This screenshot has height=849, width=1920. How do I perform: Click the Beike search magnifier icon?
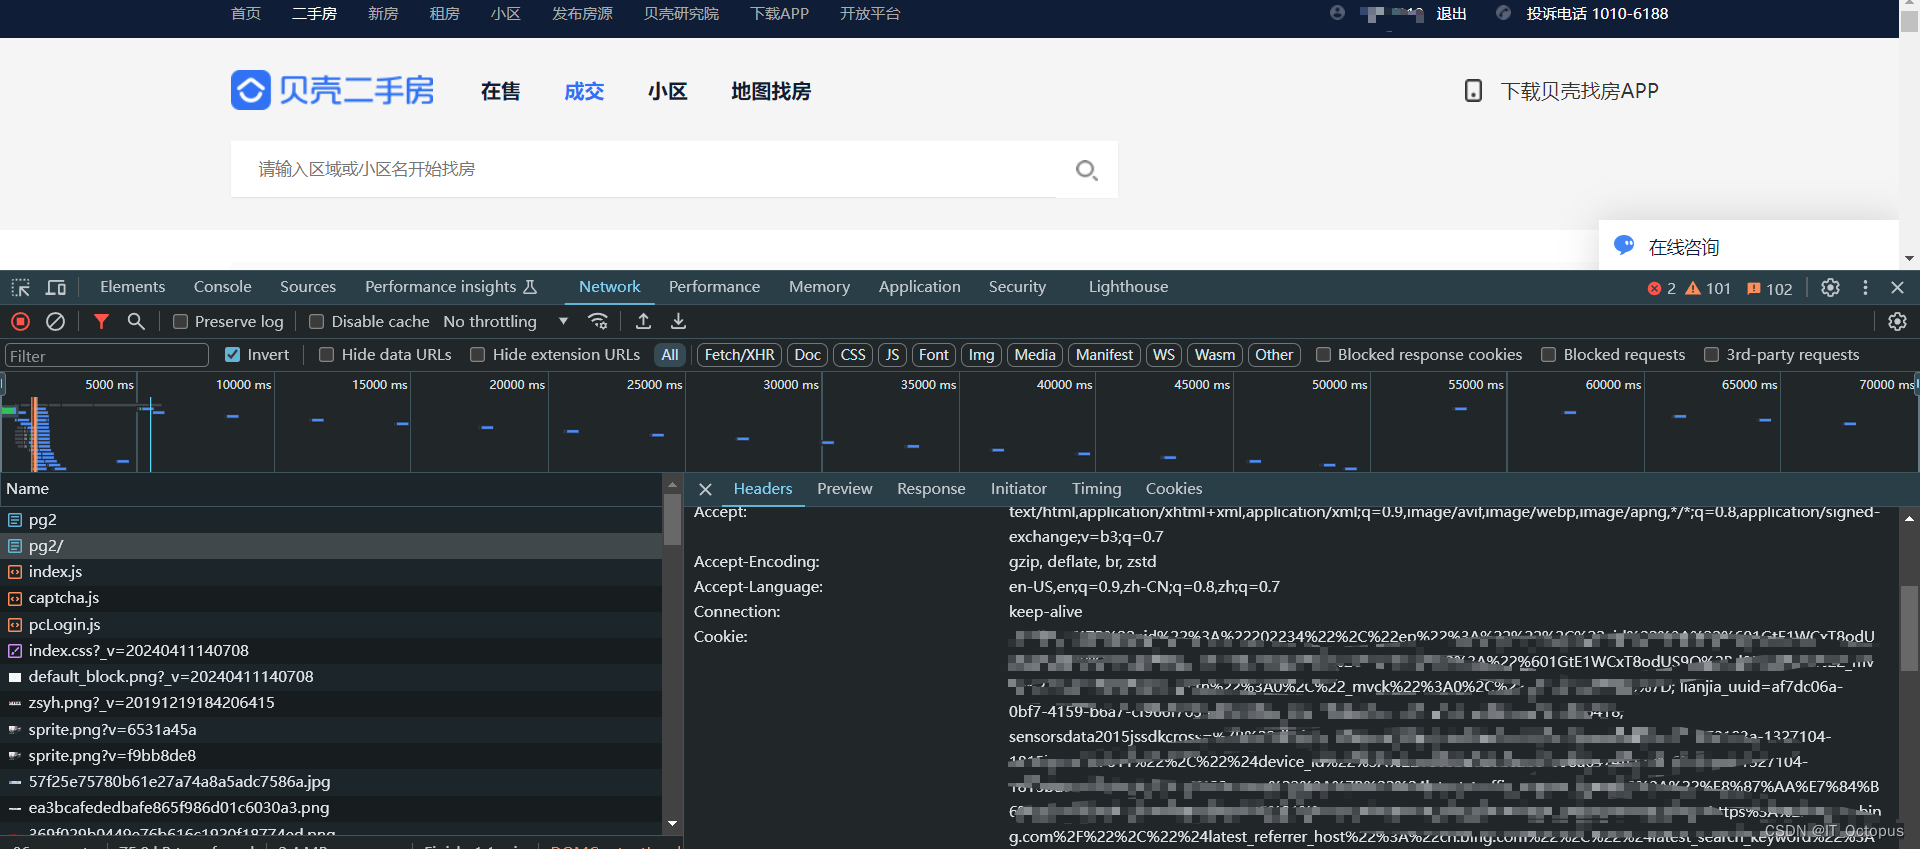[1086, 170]
